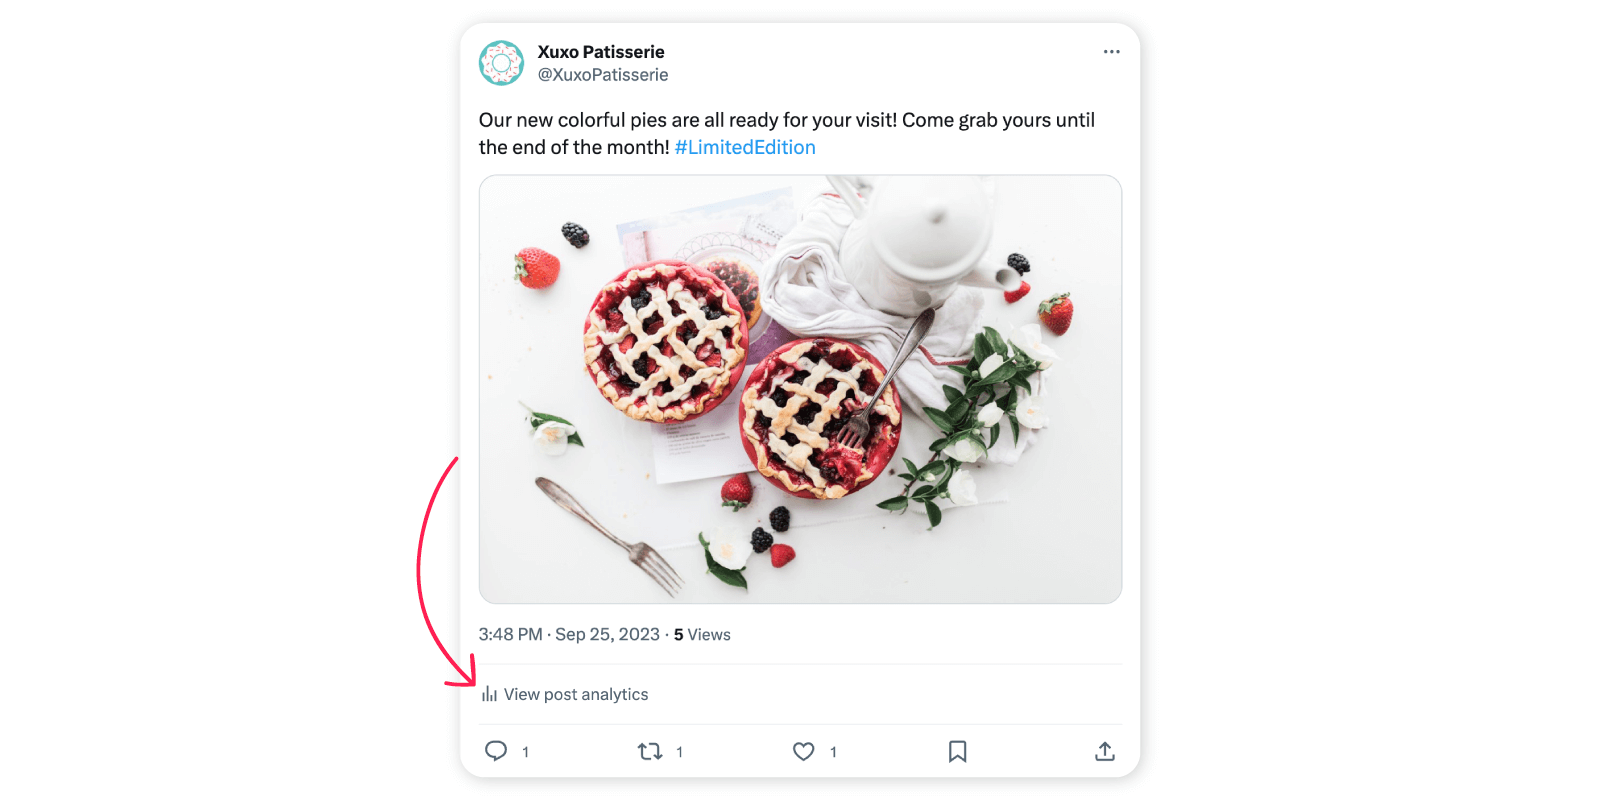The image size is (1600, 800).
Task: Open the #LimitedEdition hashtag
Action: click(x=744, y=147)
